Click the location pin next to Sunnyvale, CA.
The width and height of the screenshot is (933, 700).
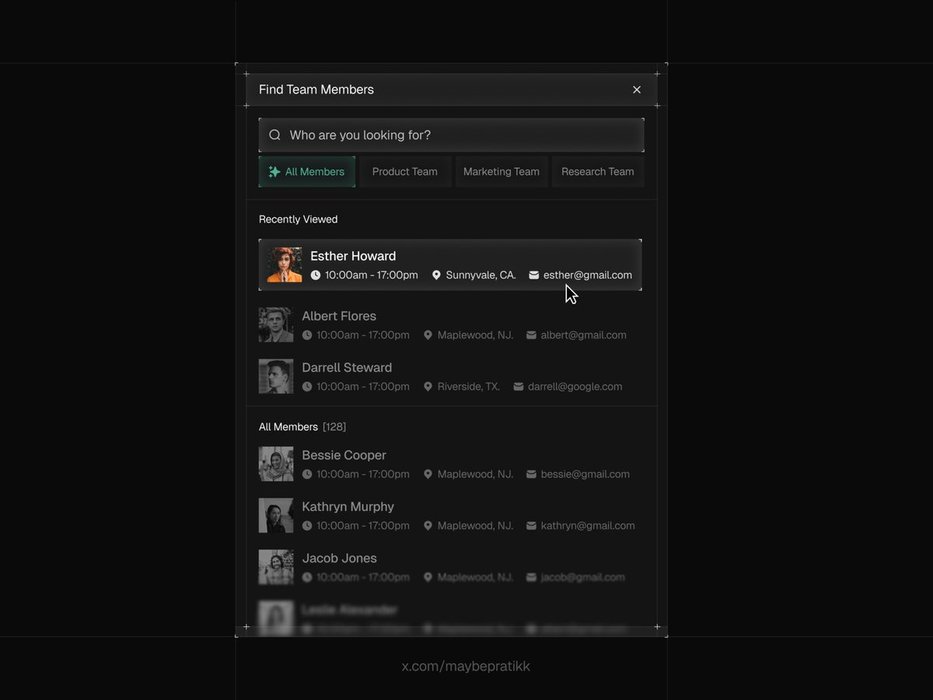436,275
